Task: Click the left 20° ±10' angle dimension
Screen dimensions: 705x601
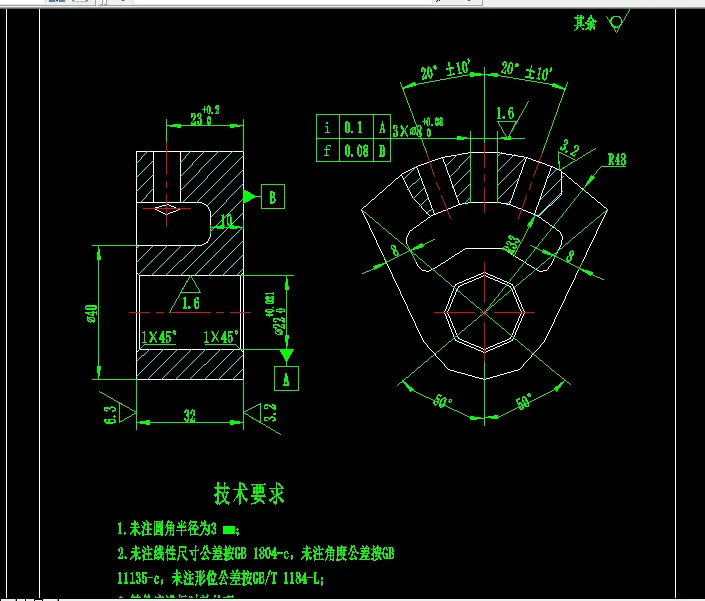Action: pos(445,71)
